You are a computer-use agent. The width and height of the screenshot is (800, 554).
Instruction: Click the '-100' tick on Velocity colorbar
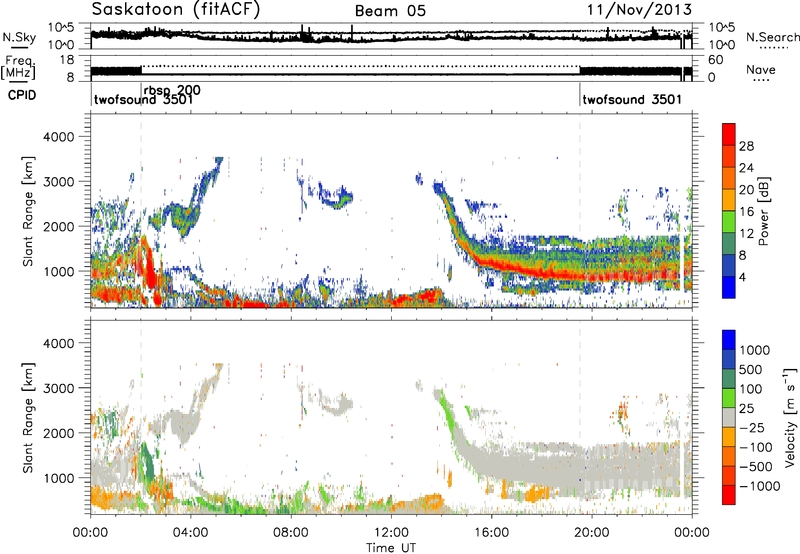(x=754, y=447)
